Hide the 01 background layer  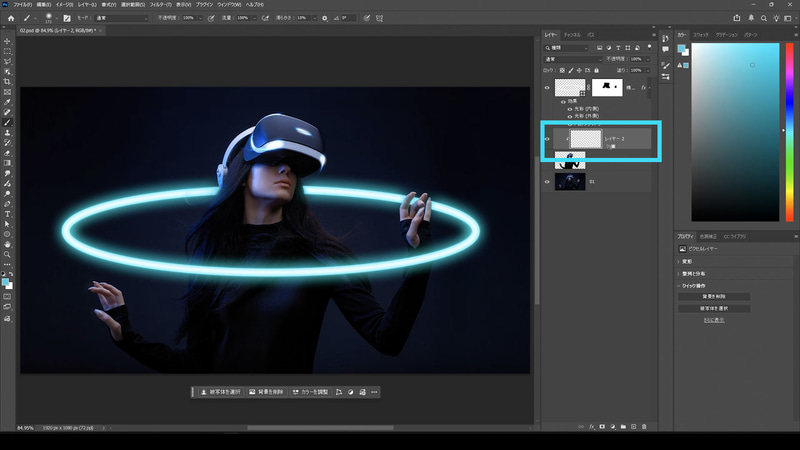pyautogui.click(x=547, y=181)
